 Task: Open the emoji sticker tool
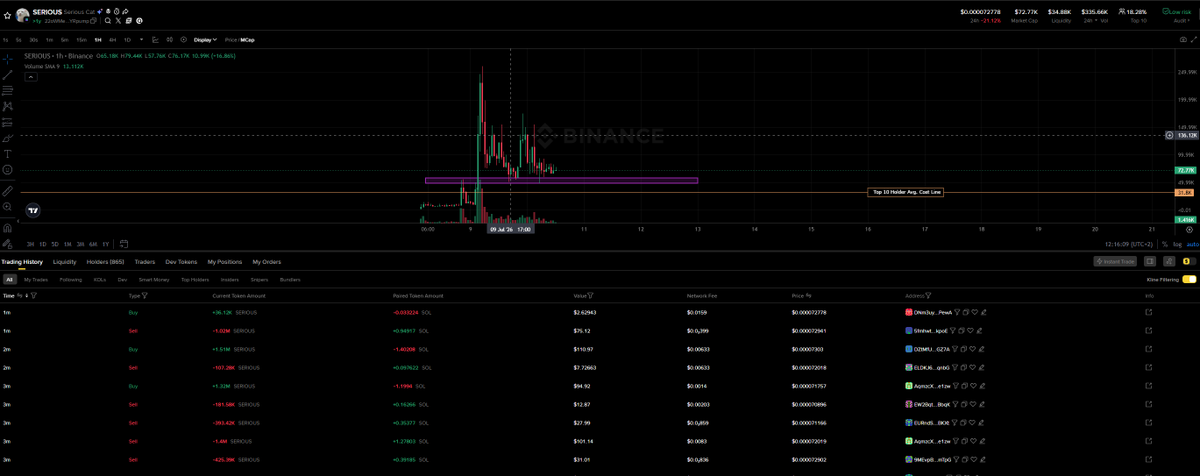click(8, 170)
